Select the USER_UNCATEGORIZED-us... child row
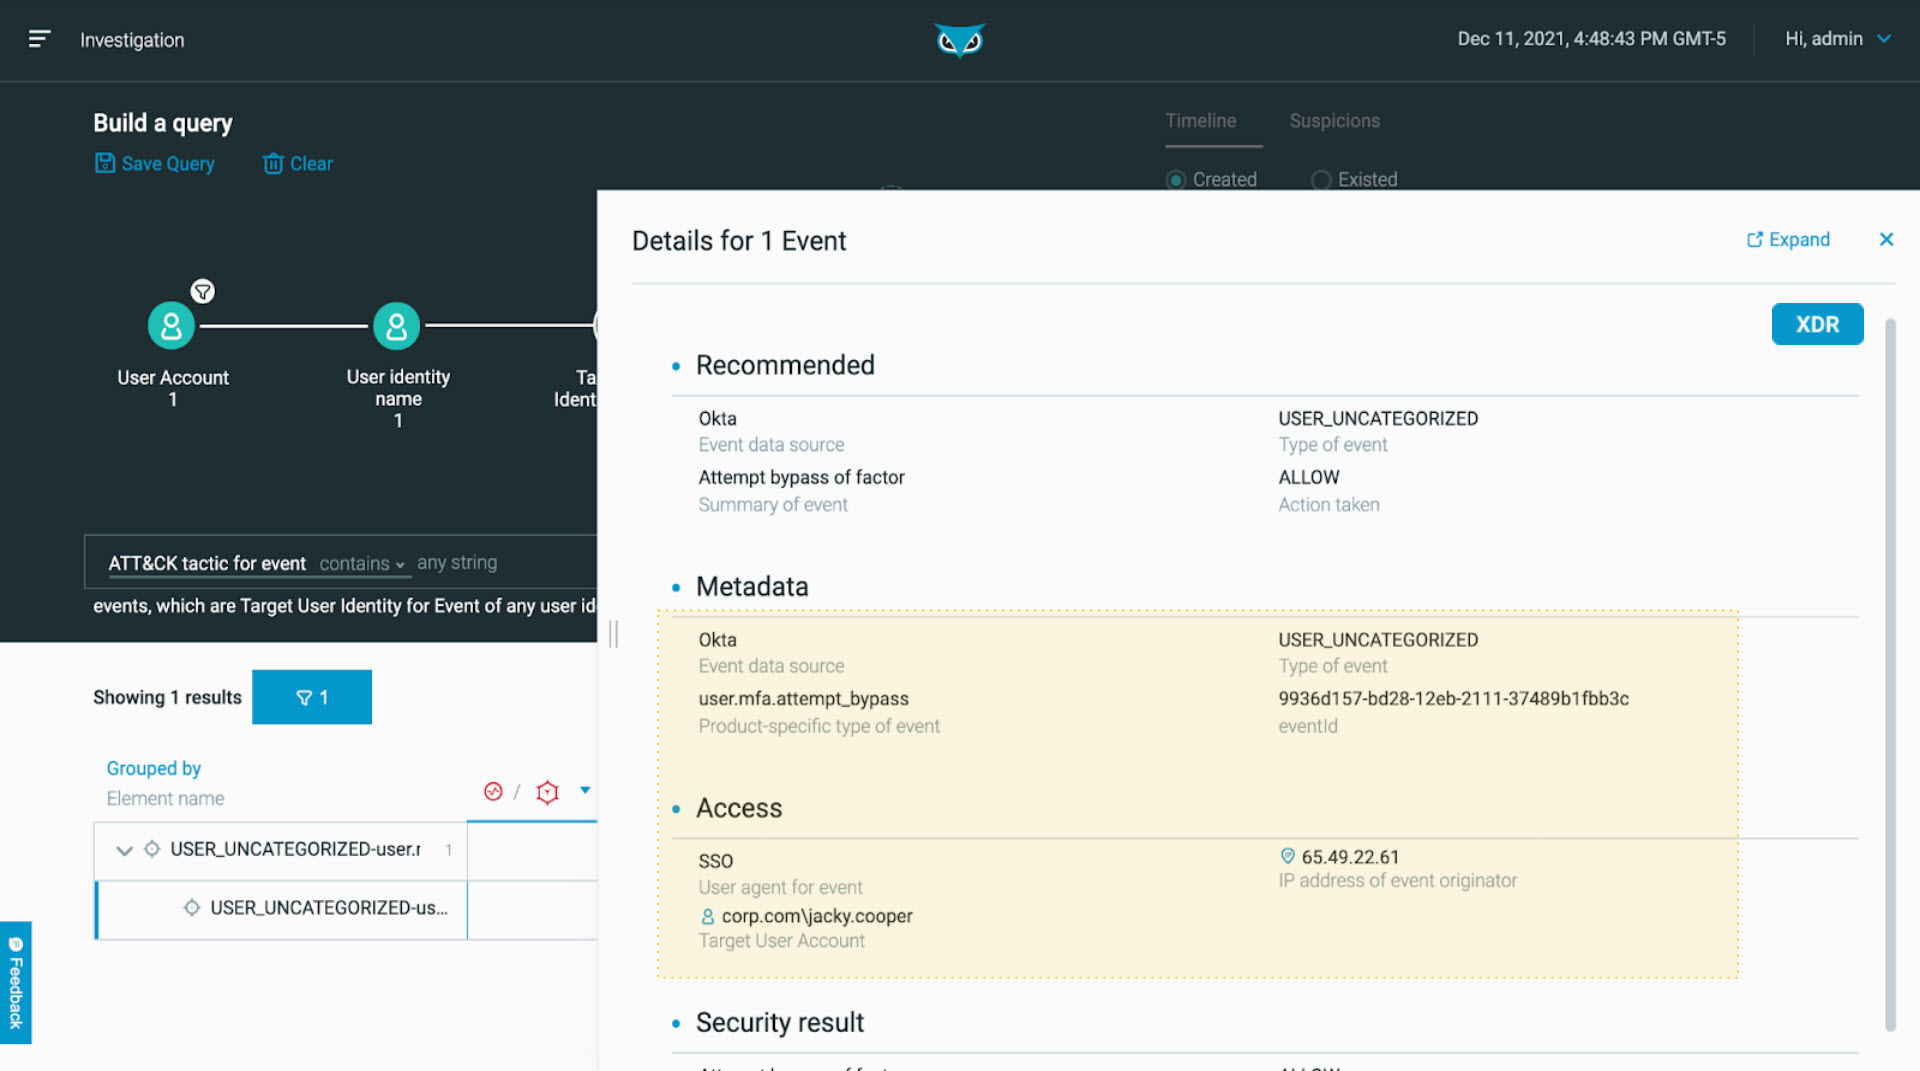This screenshot has height=1071, width=1920. pyautogui.click(x=281, y=908)
